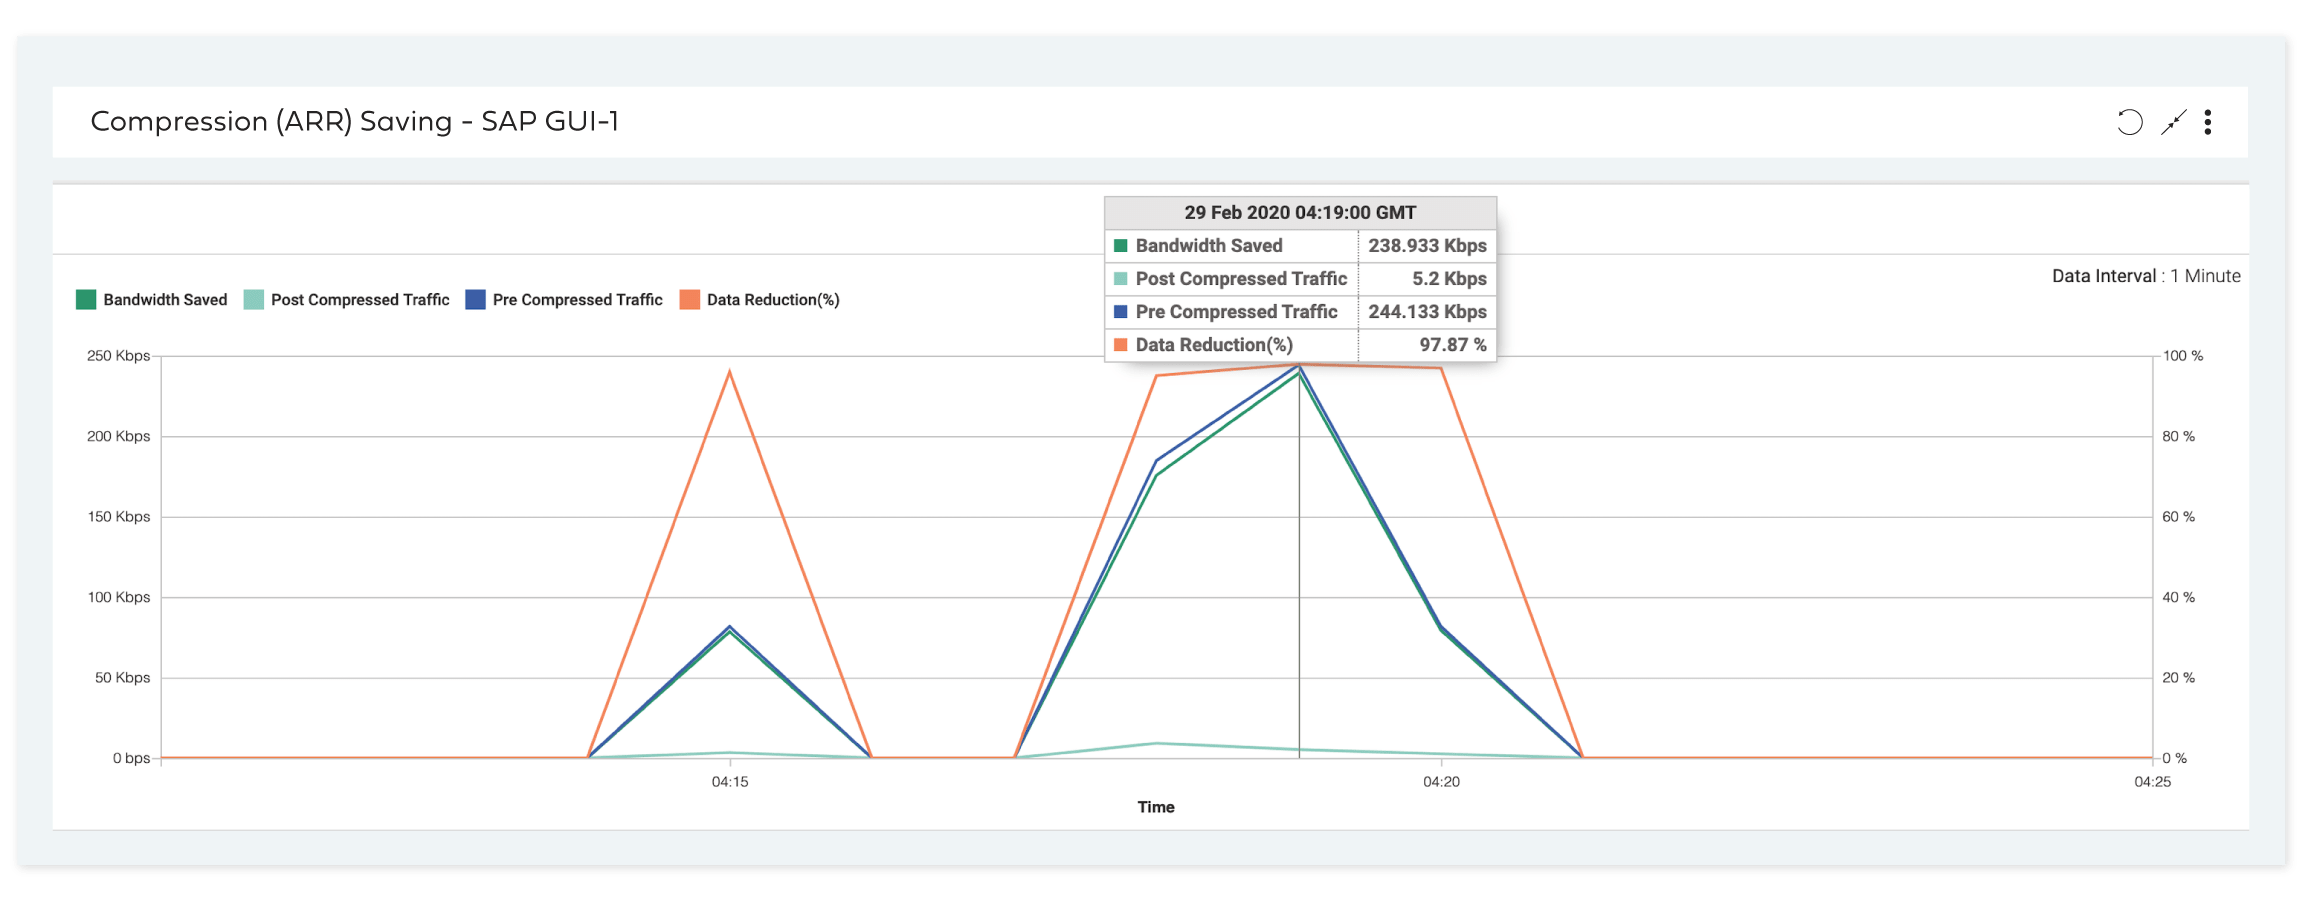Click the collapse widget arrows icon

(2174, 122)
